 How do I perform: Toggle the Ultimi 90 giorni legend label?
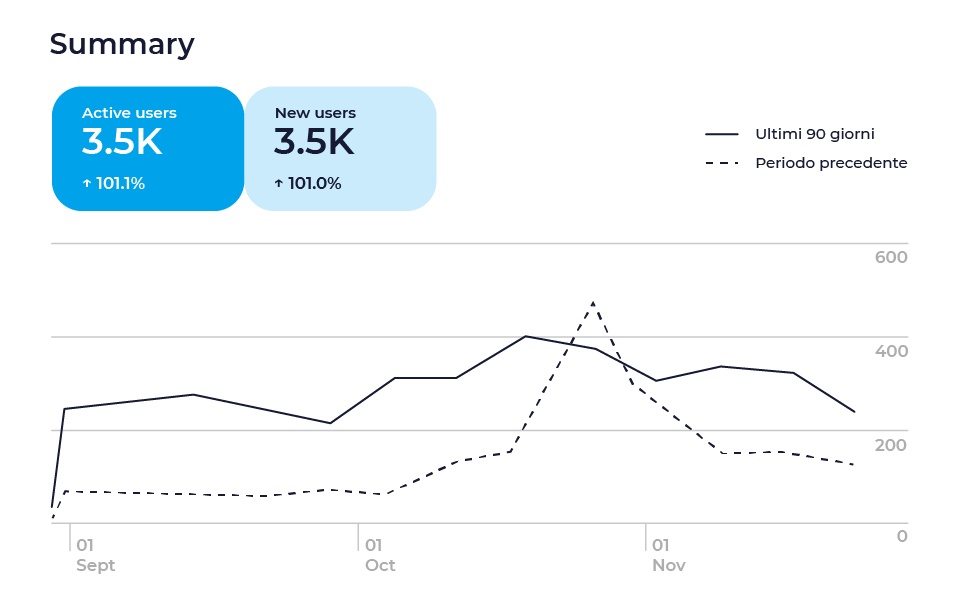click(814, 134)
